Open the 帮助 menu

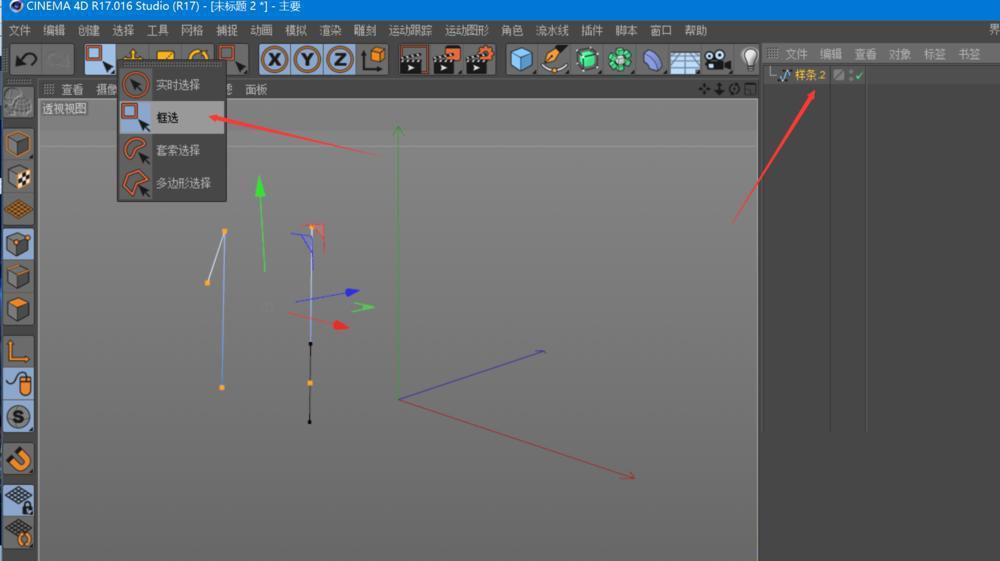click(695, 31)
